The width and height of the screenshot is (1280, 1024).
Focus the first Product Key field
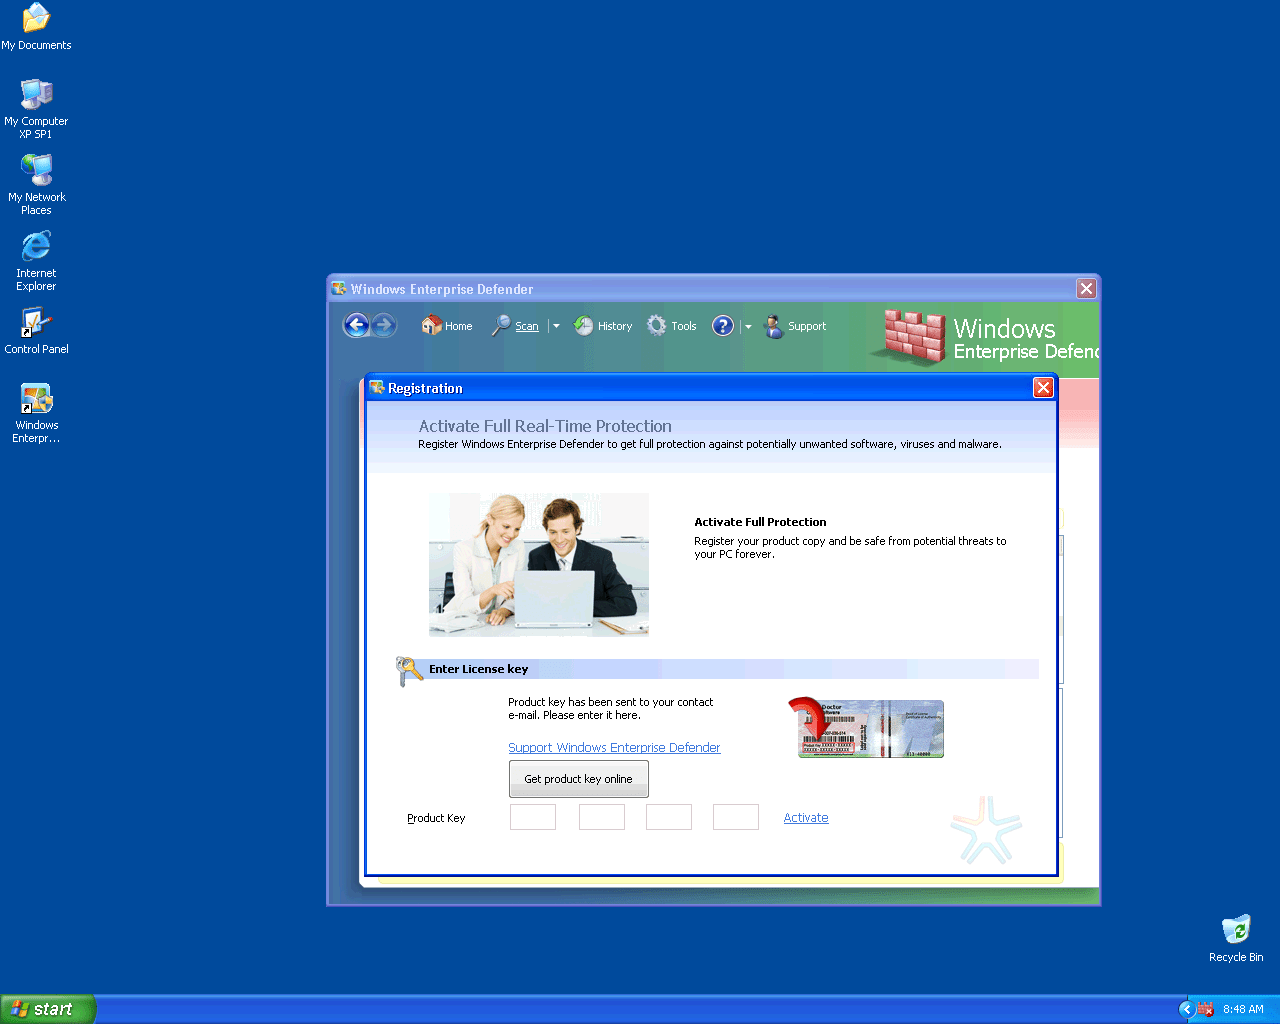coord(533,817)
